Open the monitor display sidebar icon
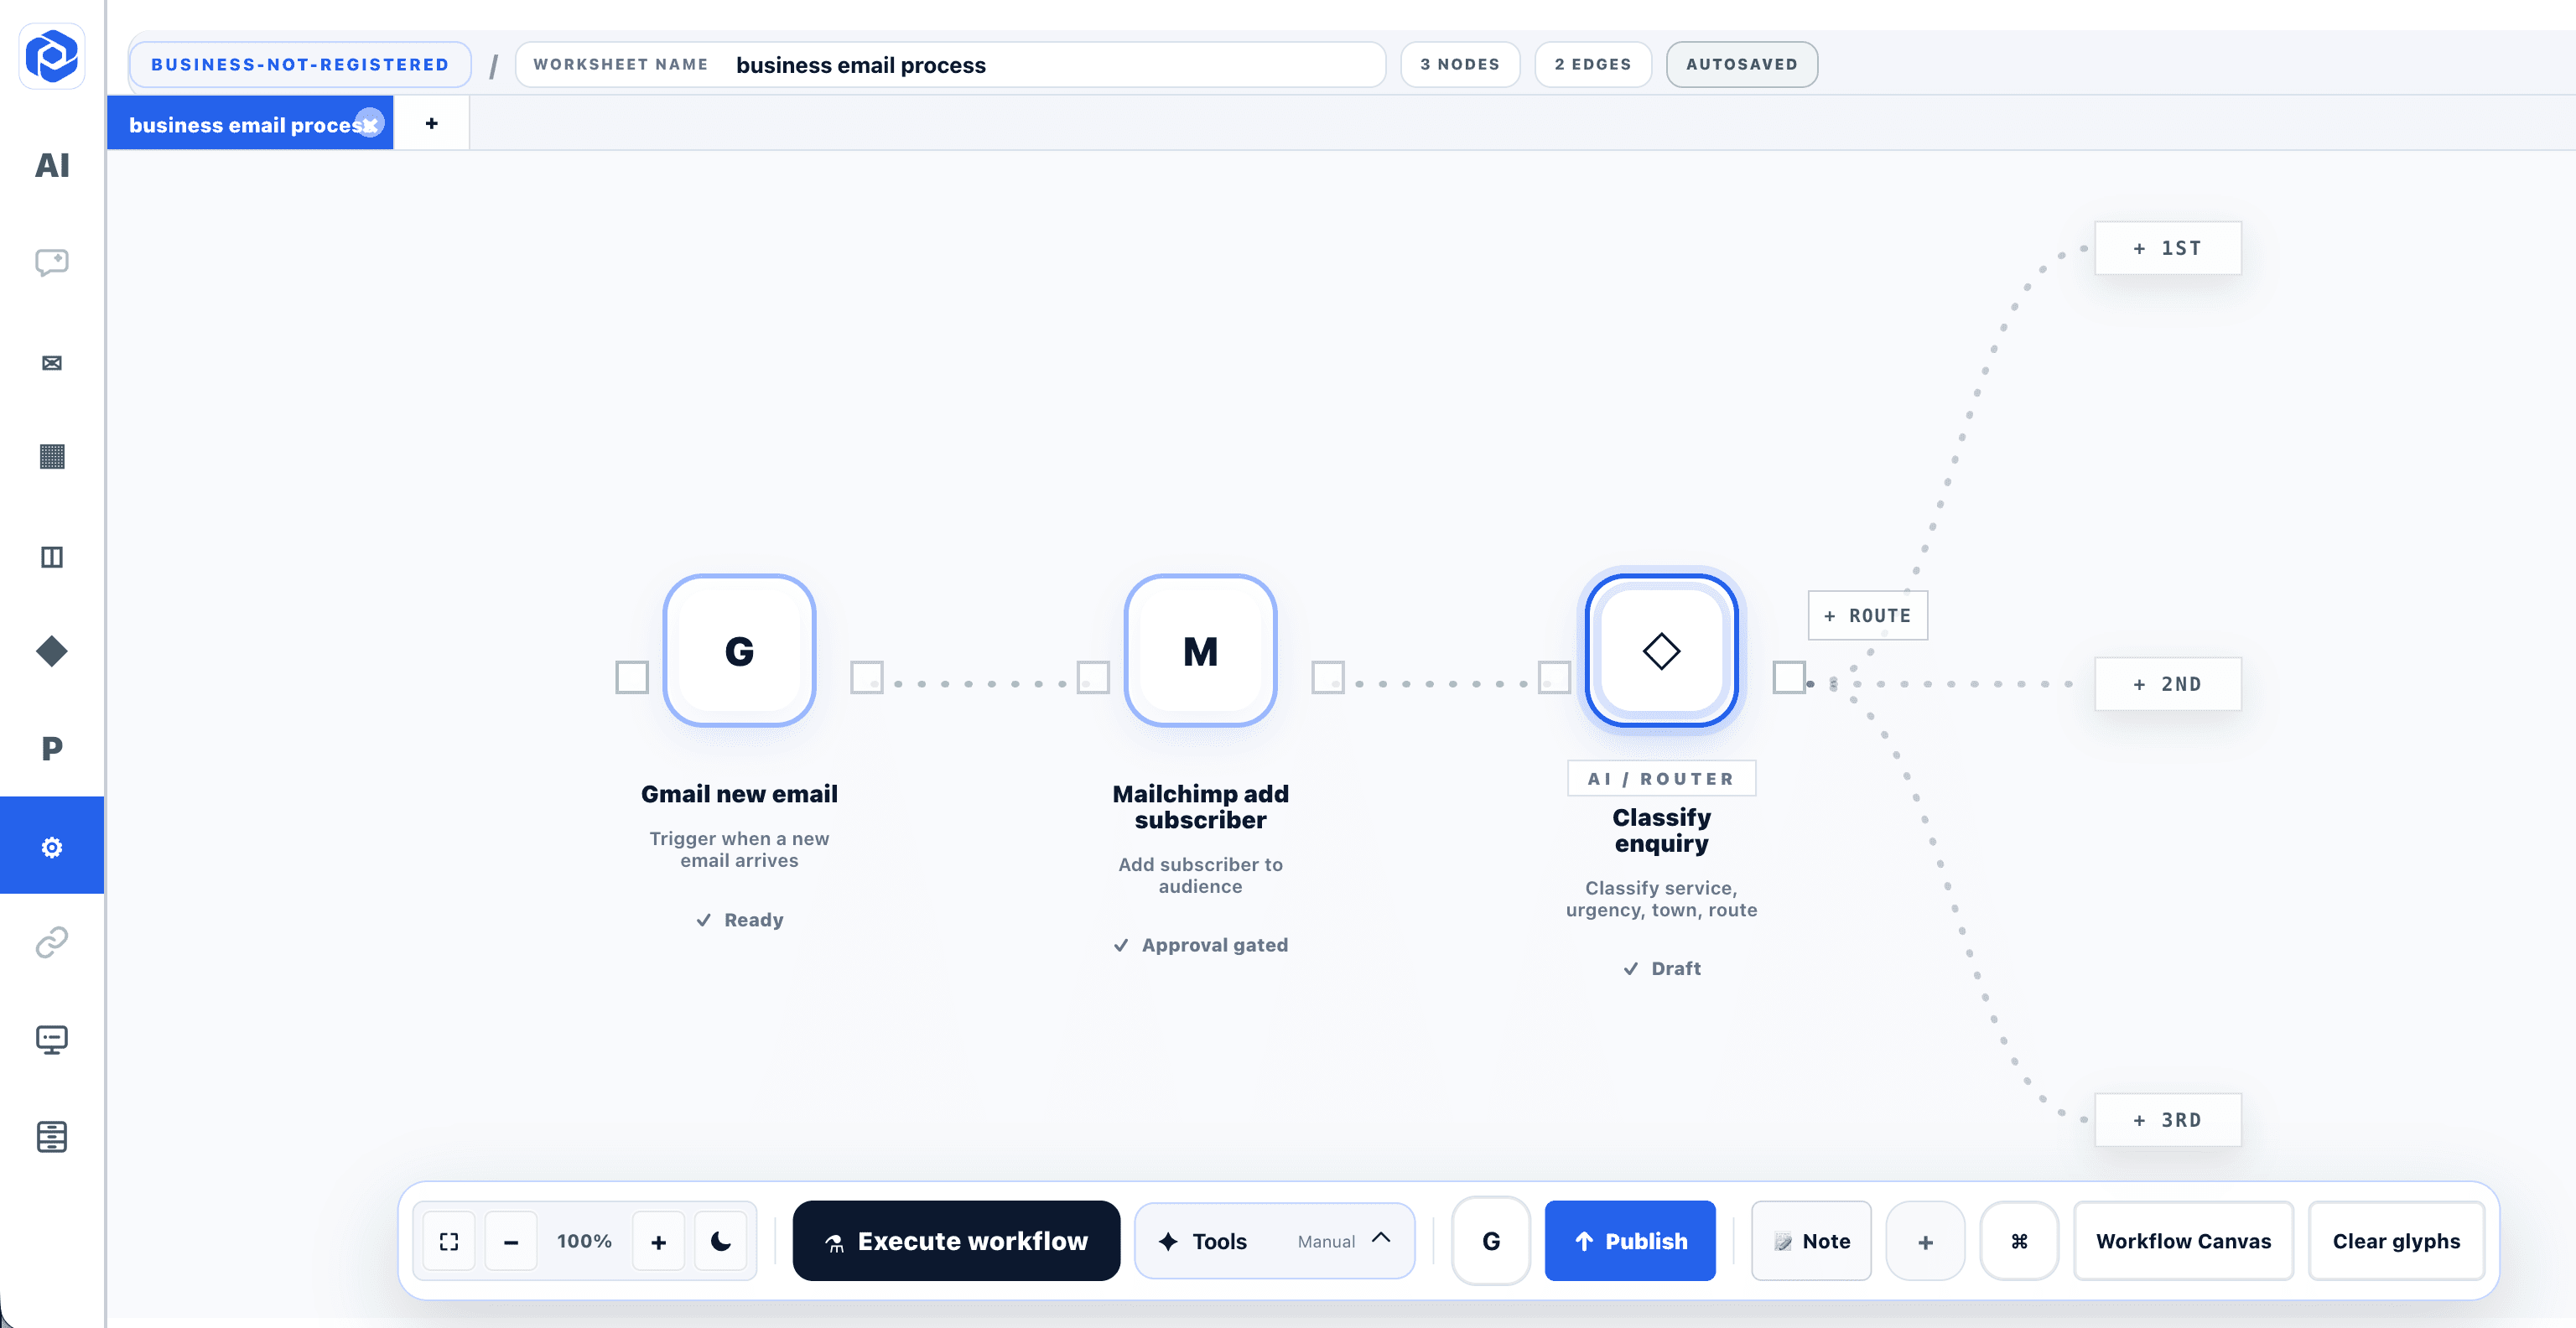The width and height of the screenshot is (2576, 1328). (x=52, y=1040)
